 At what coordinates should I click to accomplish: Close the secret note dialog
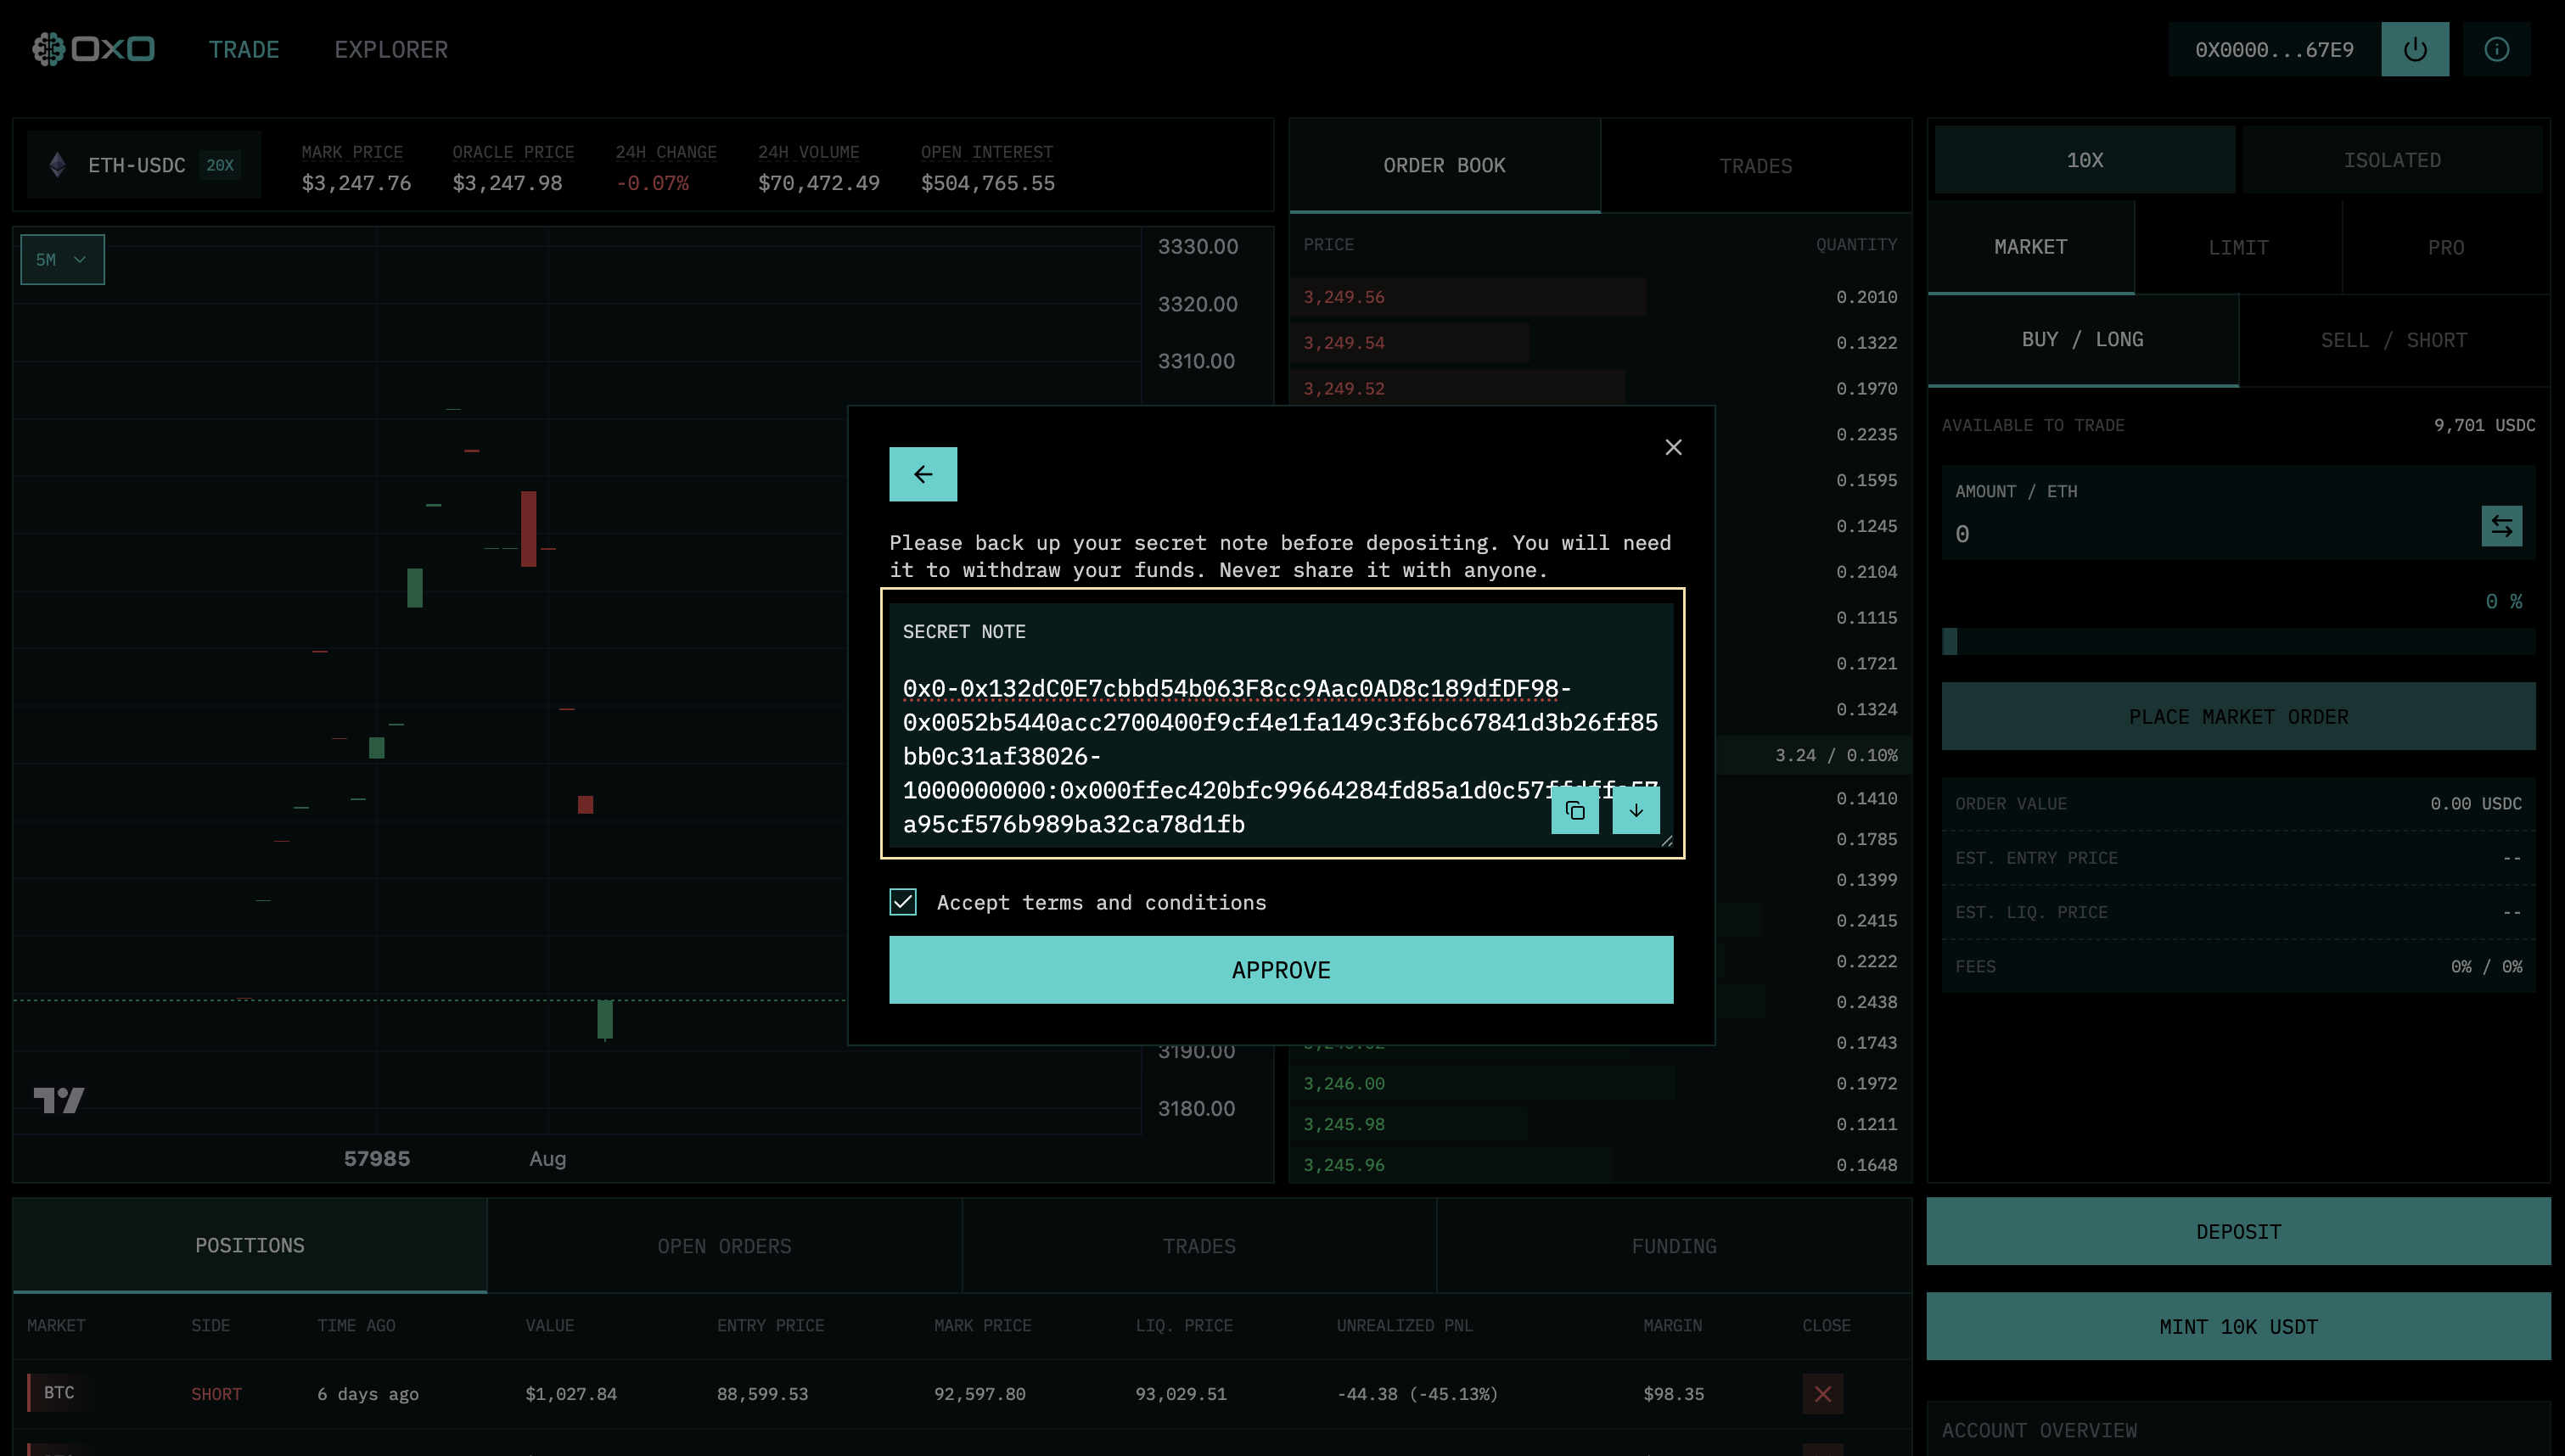1673,447
